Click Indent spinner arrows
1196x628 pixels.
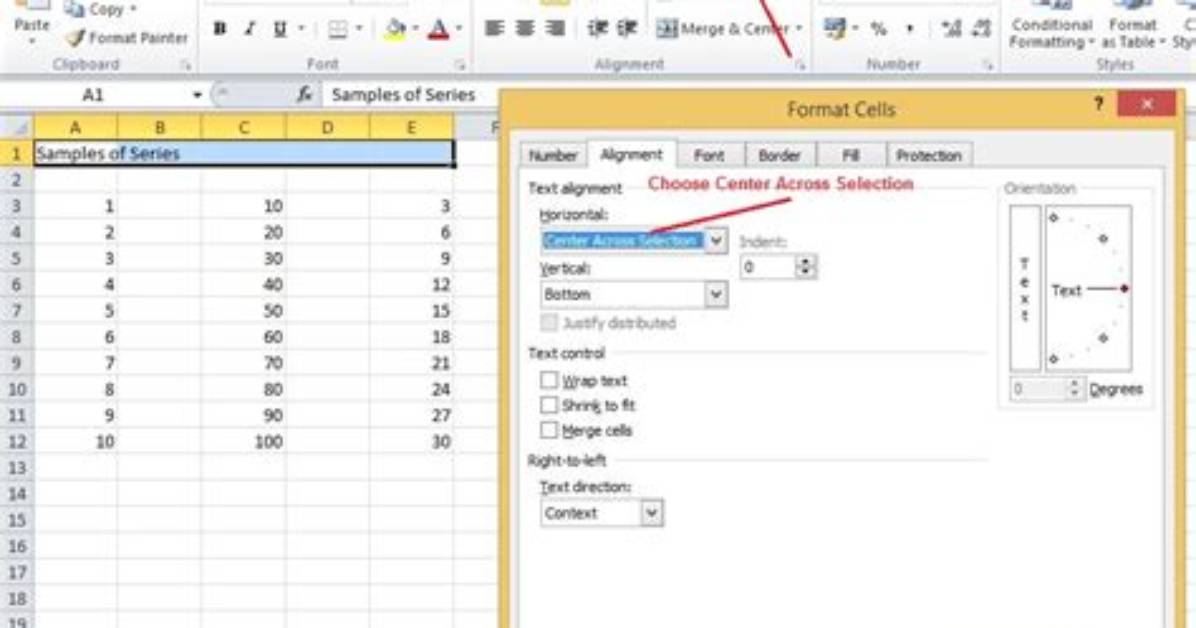point(805,267)
